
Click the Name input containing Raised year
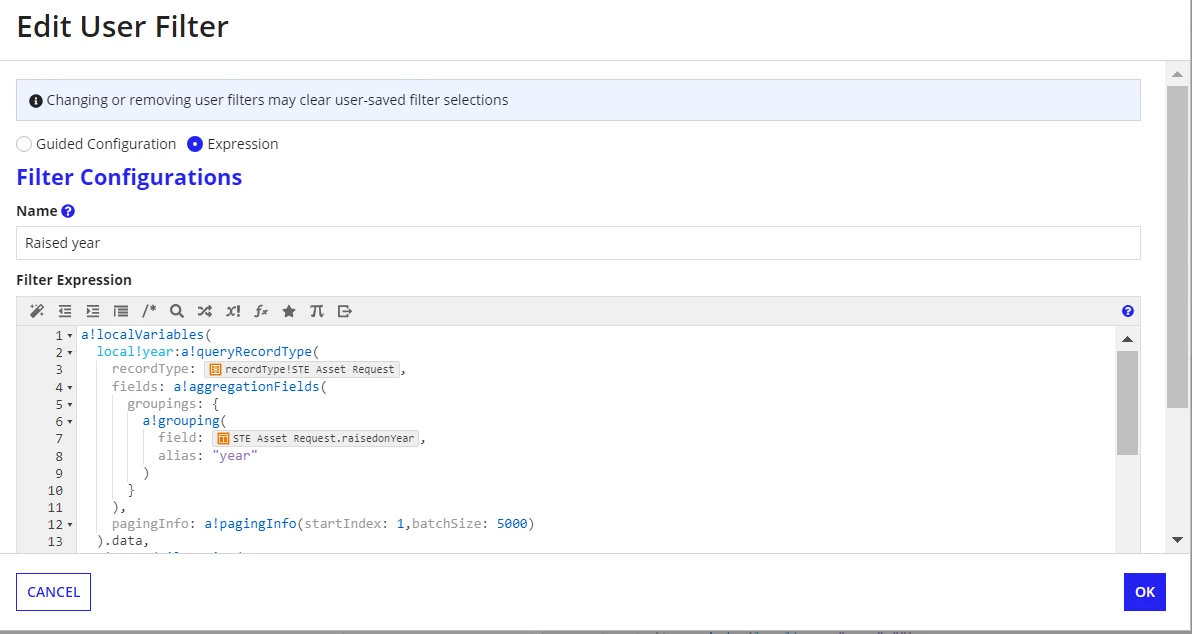pos(579,243)
